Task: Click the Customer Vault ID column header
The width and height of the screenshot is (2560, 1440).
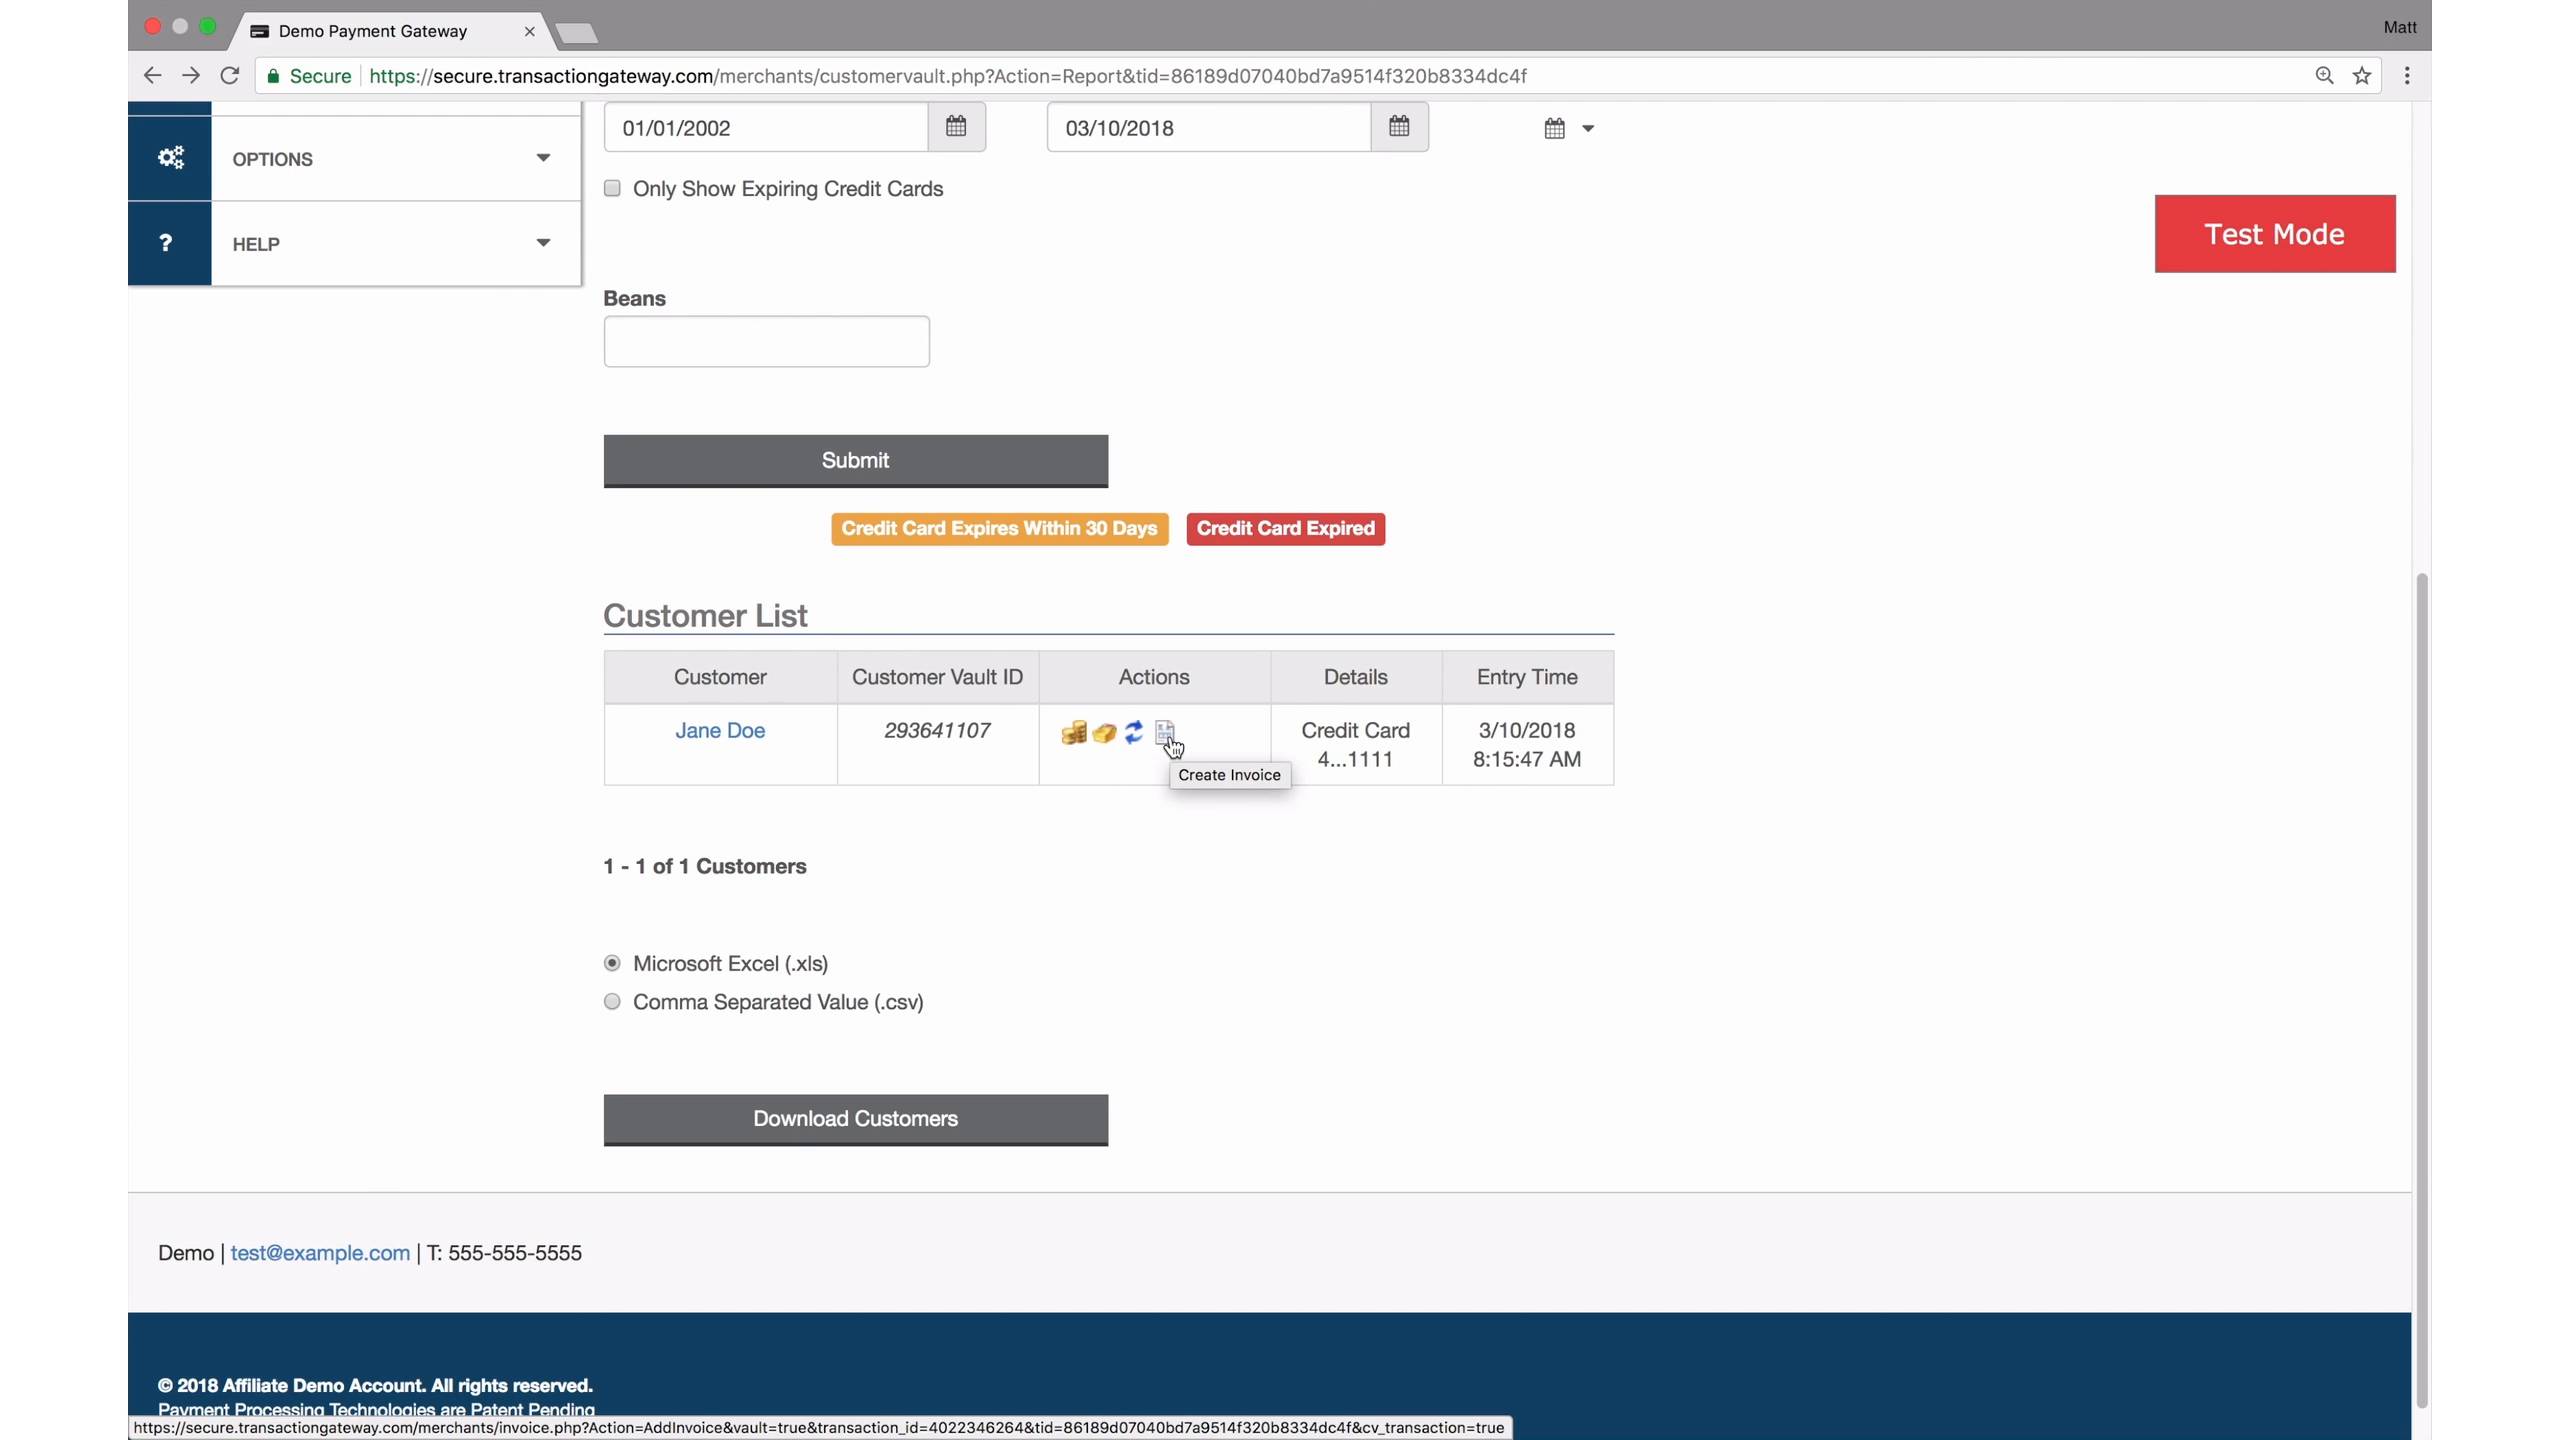Action: tap(938, 677)
